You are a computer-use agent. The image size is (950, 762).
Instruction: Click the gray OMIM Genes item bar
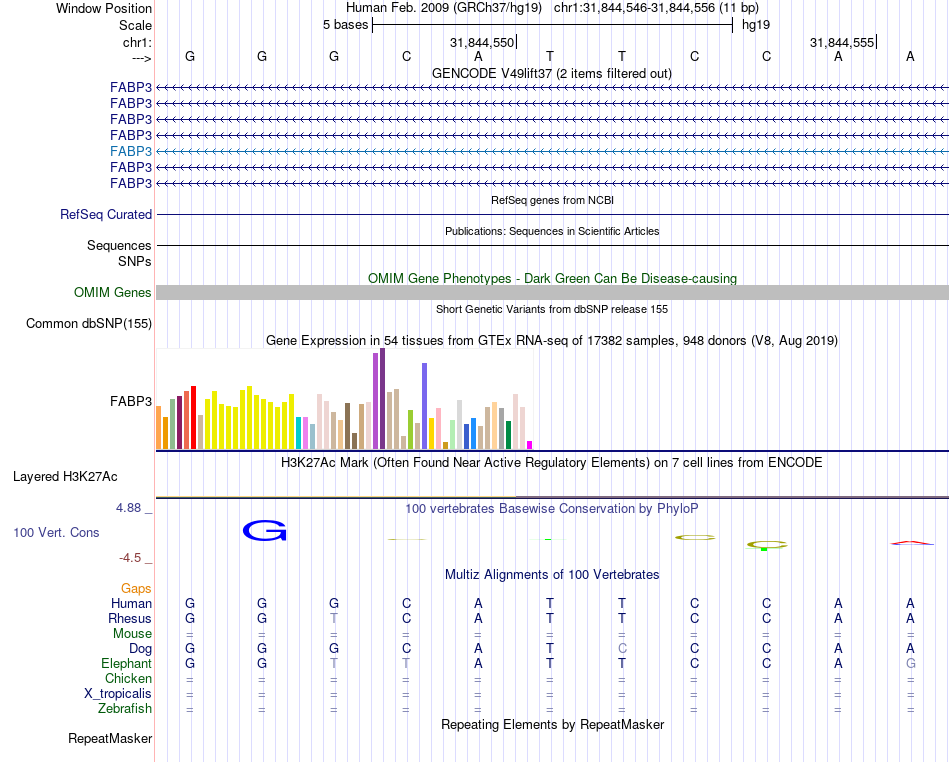(553, 293)
